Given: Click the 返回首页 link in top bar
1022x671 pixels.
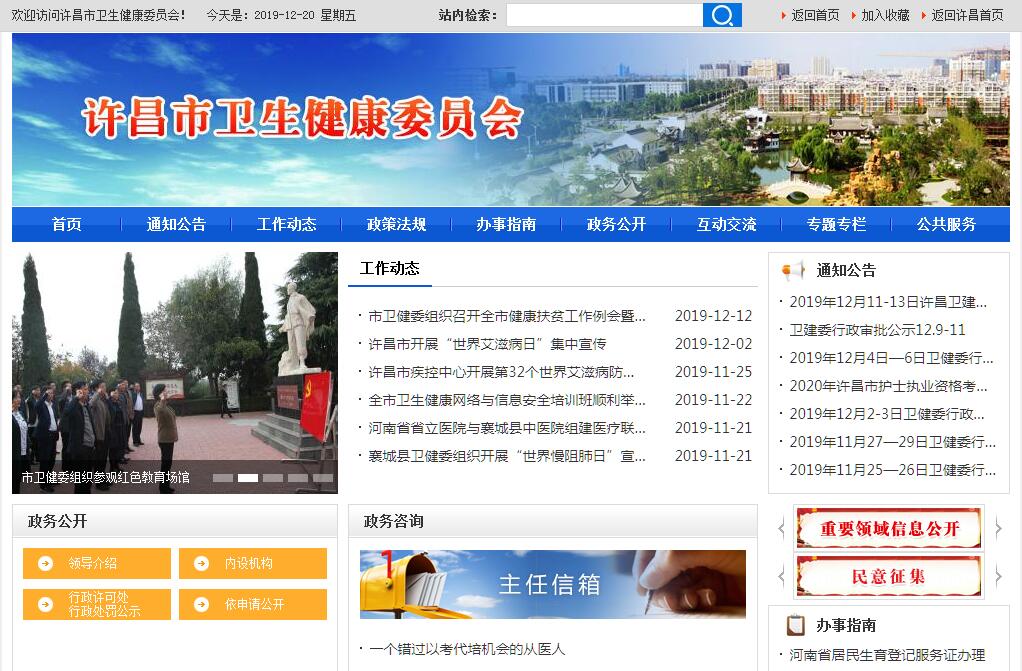Looking at the screenshot, I should (x=815, y=15).
